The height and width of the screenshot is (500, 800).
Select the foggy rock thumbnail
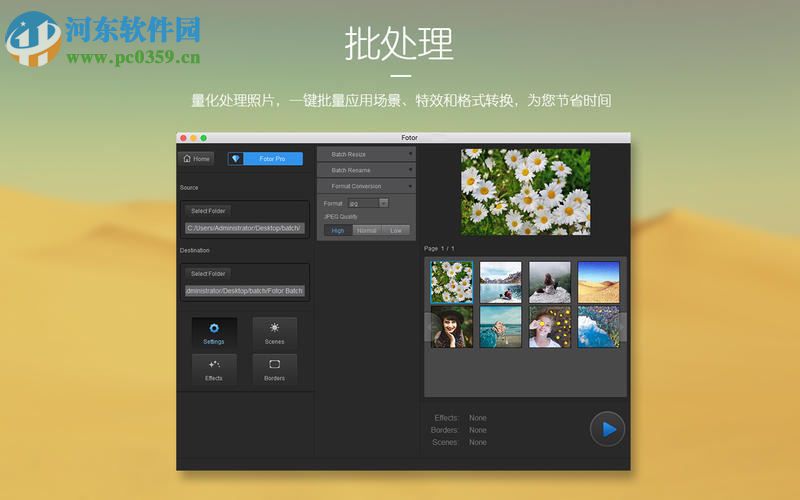(x=549, y=282)
